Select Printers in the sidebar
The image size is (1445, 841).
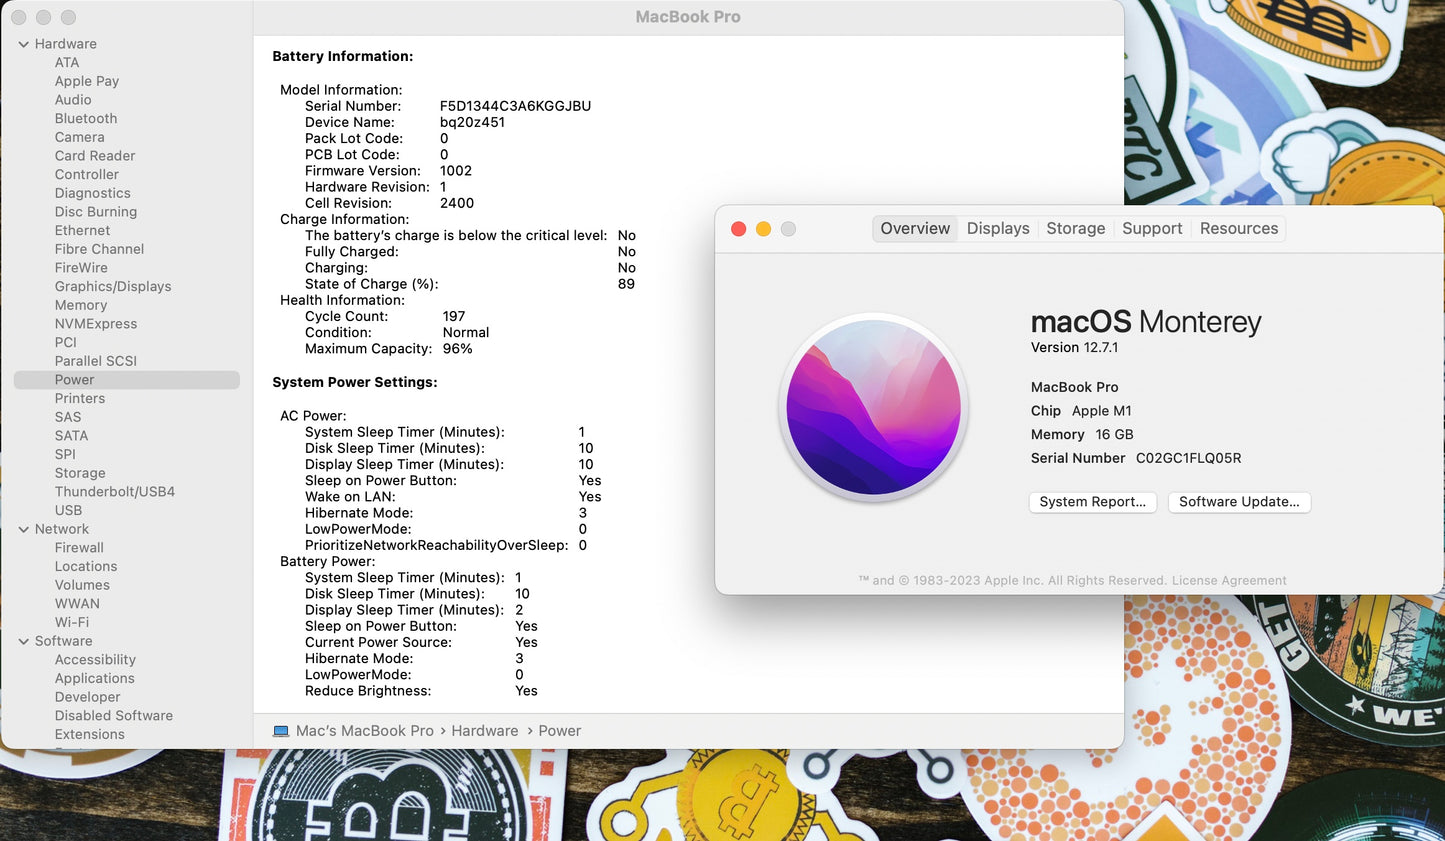(x=80, y=398)
